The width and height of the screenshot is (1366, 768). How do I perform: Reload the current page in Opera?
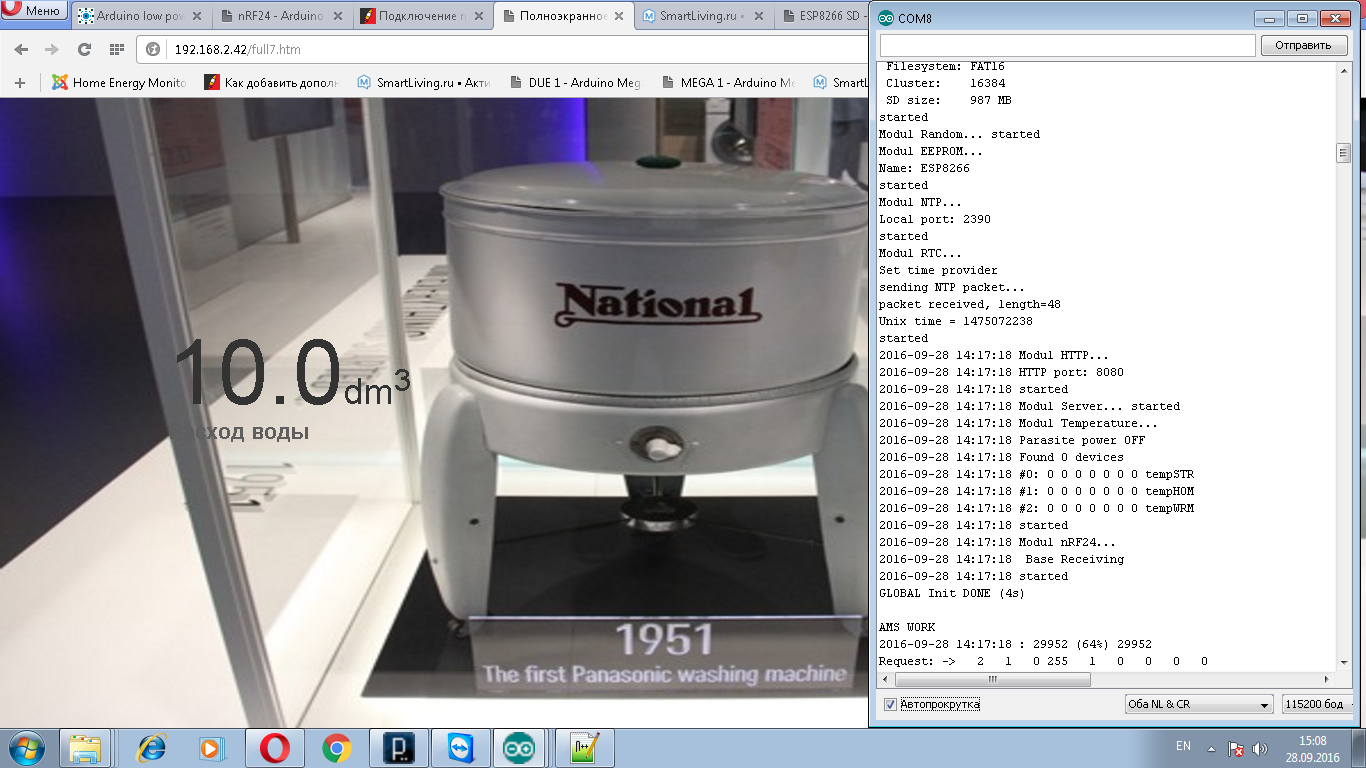click(84, 49)
